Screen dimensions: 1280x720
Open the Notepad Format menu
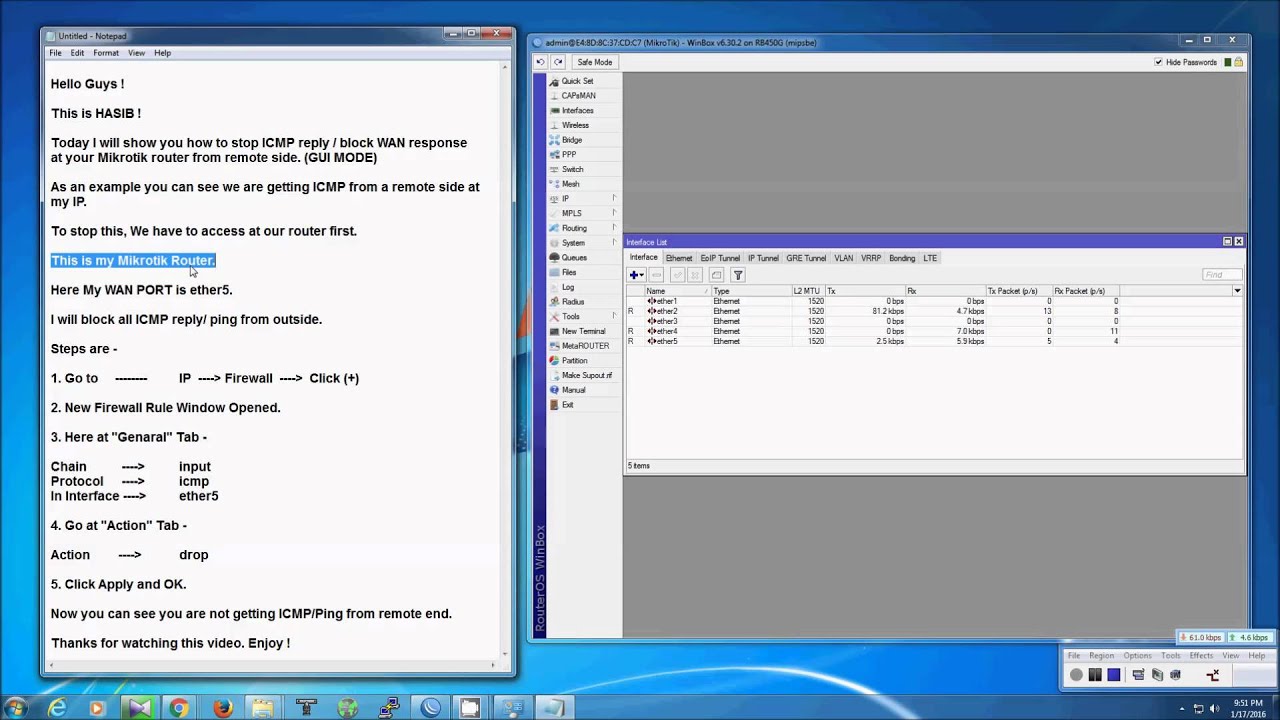pyautogui.click(x=105, y=53)
